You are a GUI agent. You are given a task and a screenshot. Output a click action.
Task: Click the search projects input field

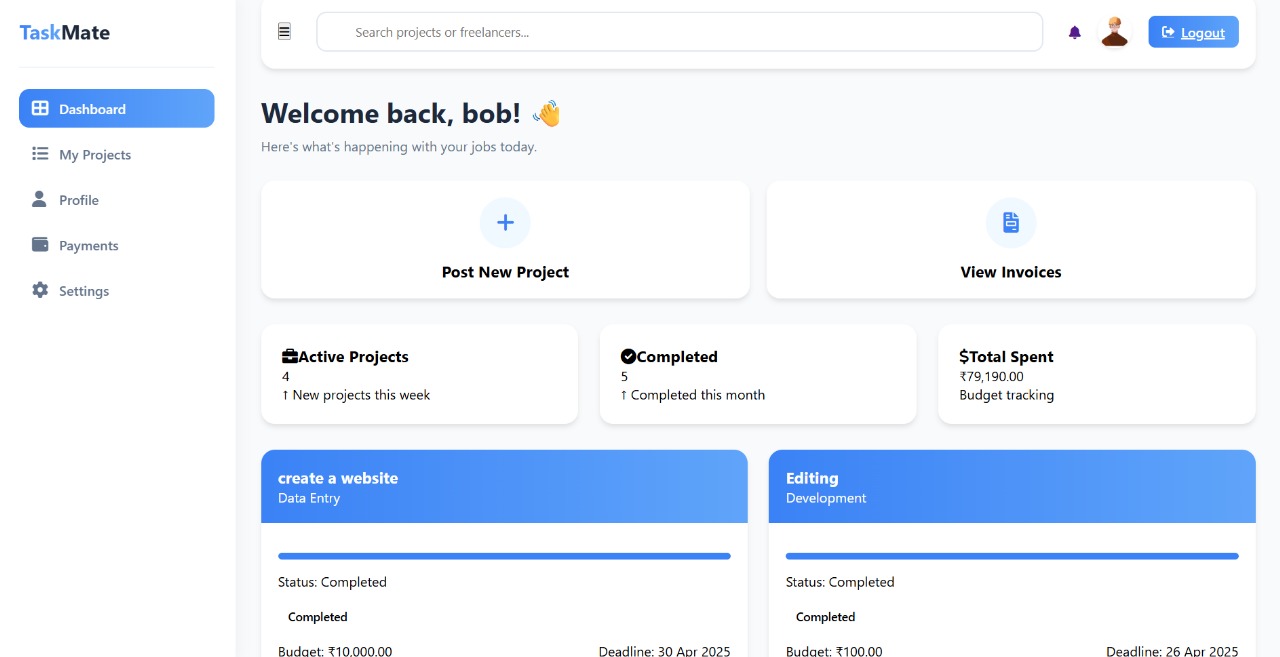click(x=680, y=31)
